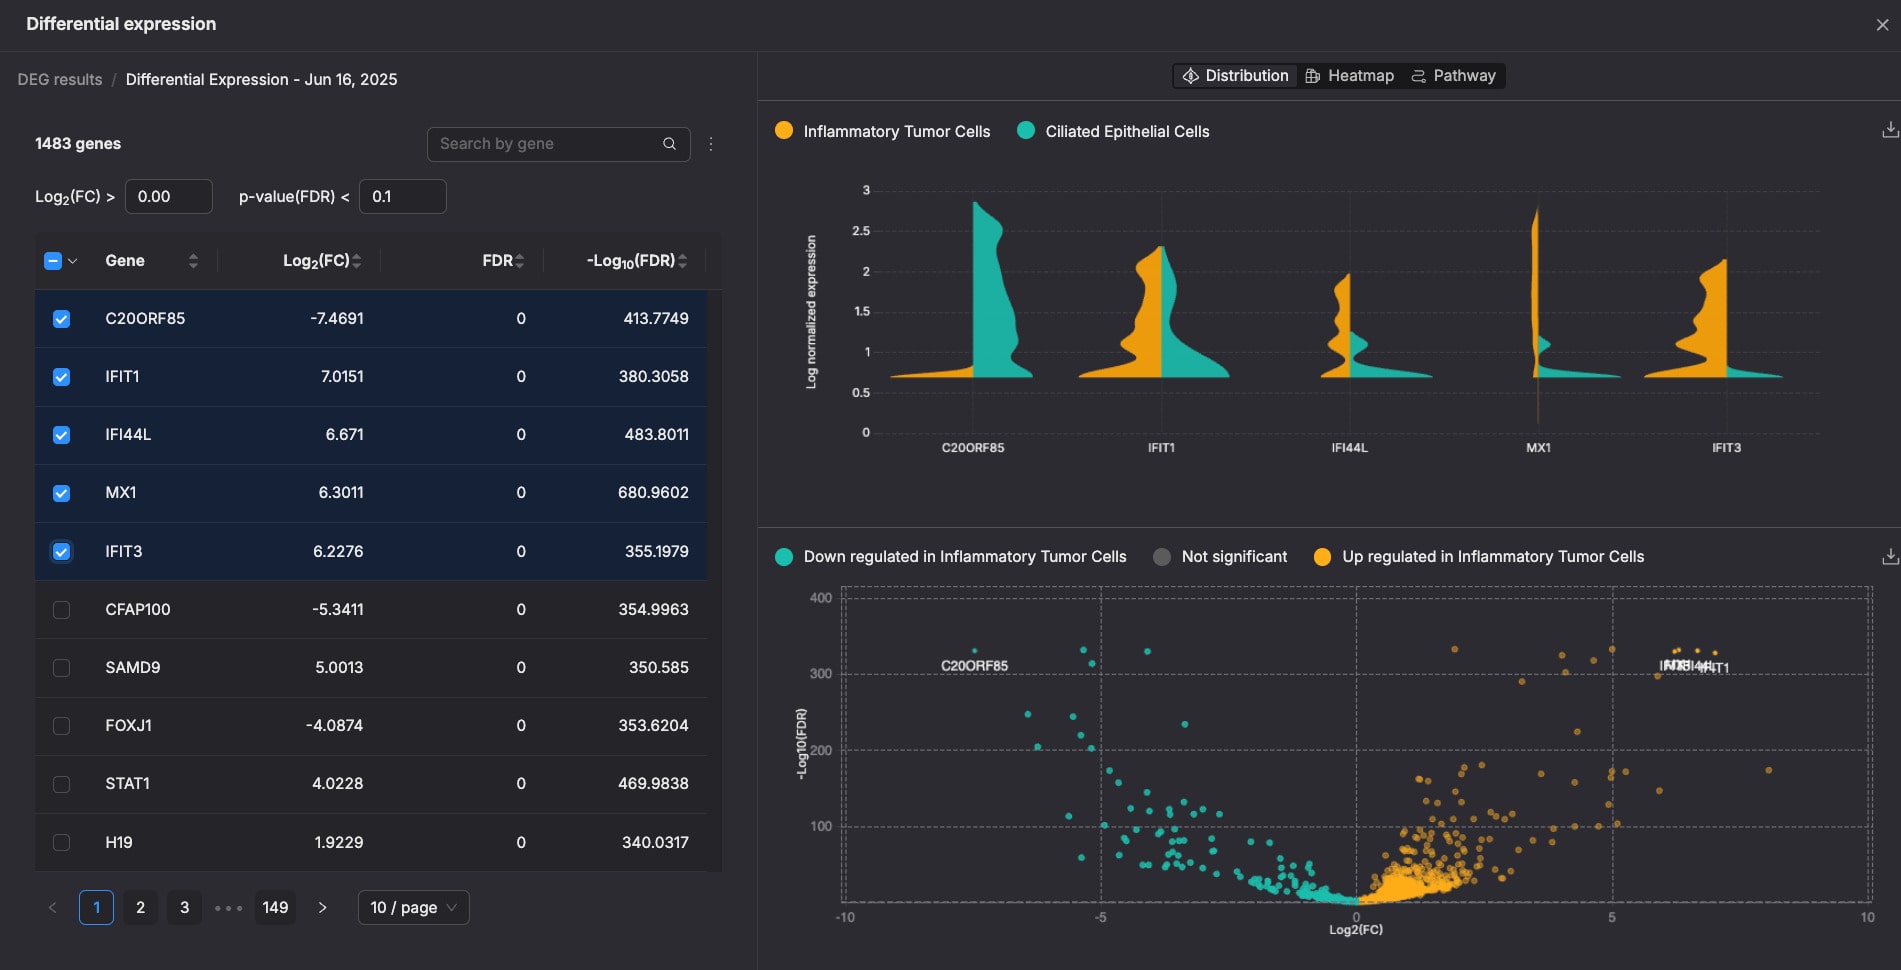Open the Pathway tab
The height and width of the screenshot is (970, 1901).
(x=1453, y=76)
